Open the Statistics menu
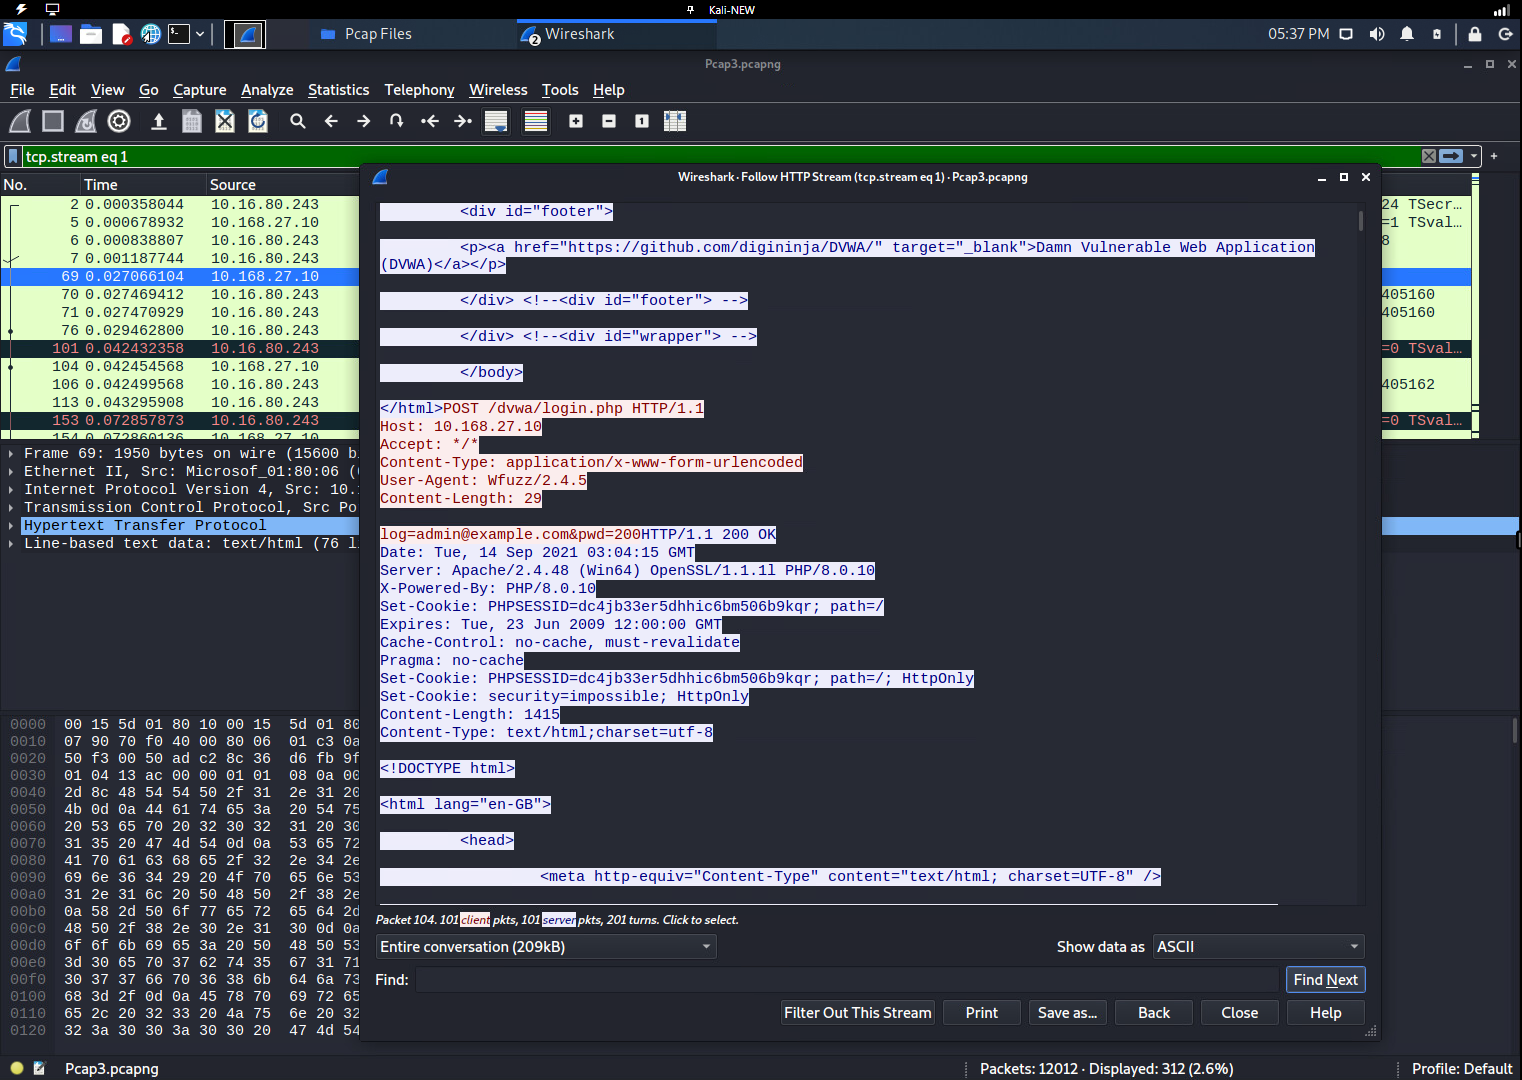 pyautogui.click(x=338, y=90)
